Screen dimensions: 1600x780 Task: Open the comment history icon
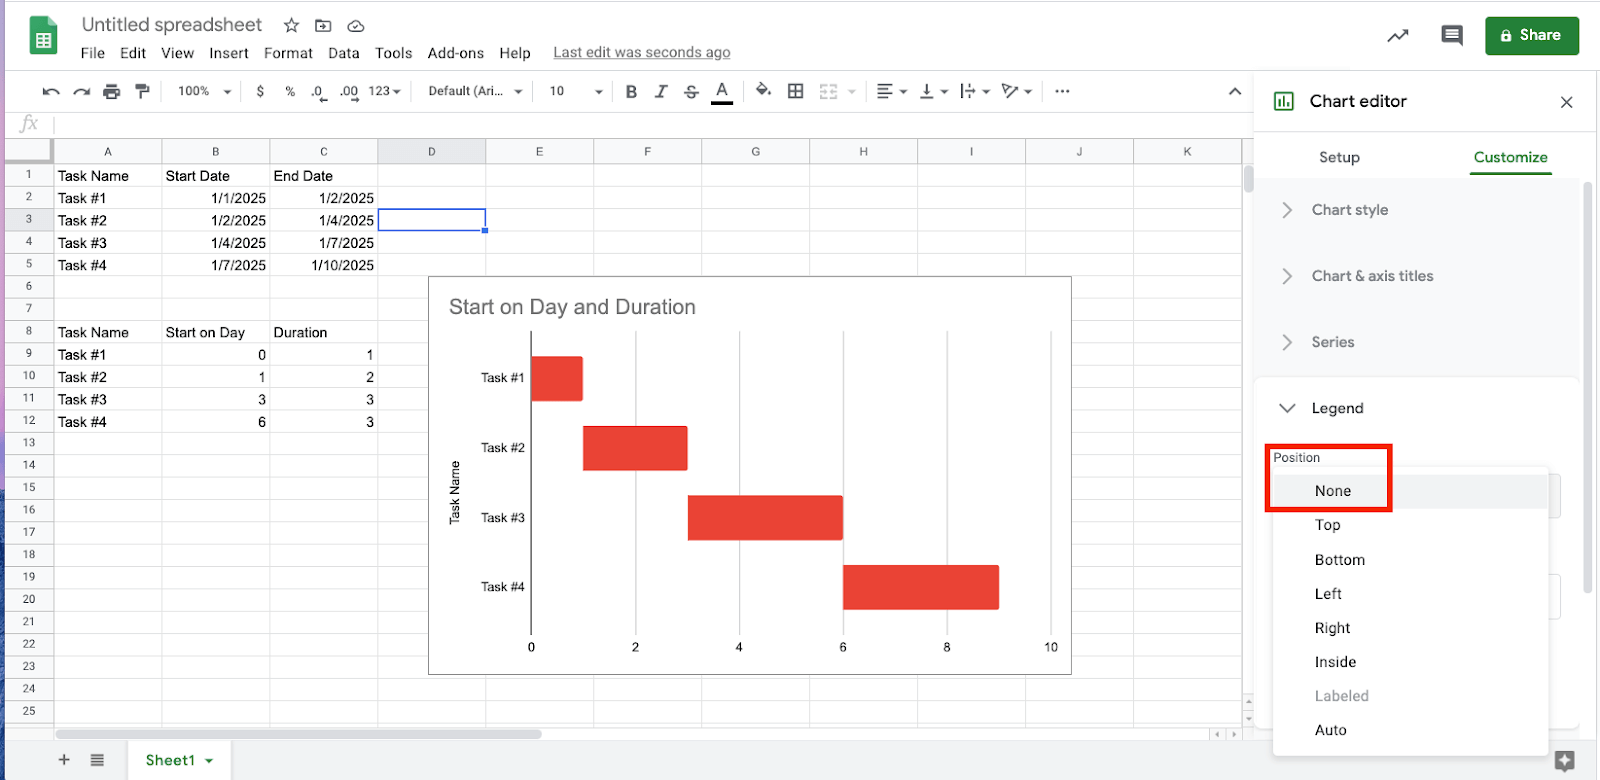coord(1451,36)
